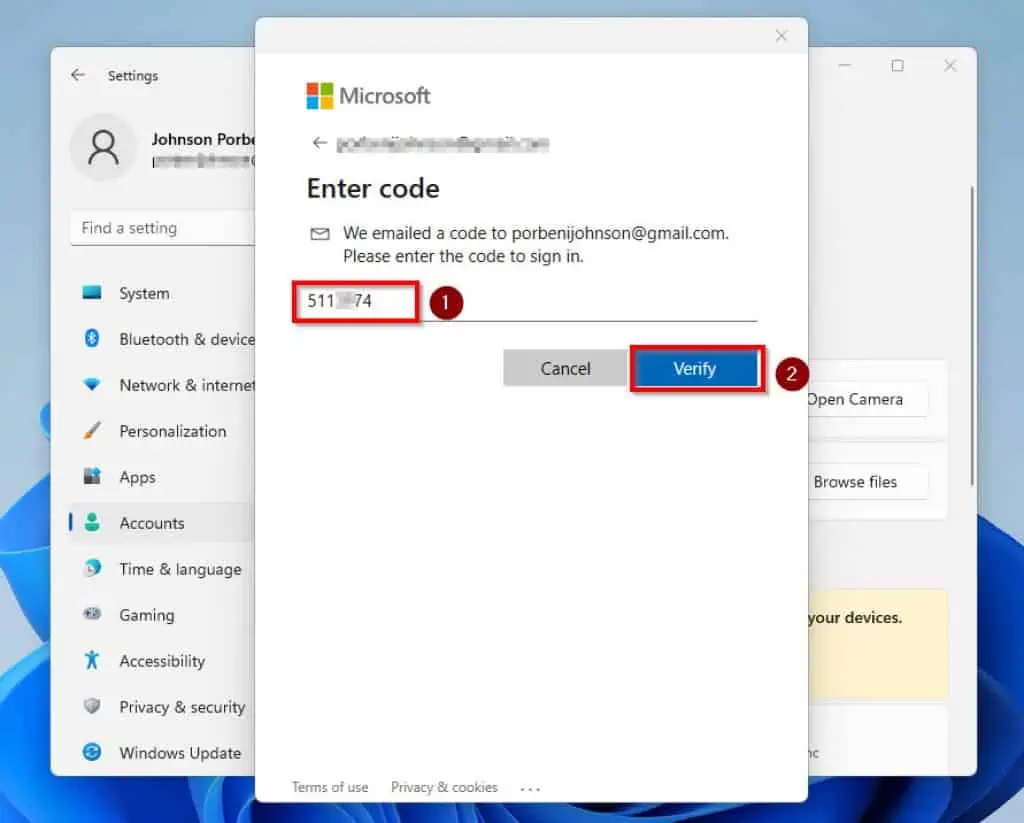The height and width of the screenshot is (823, 1024).
Task: Click the Verify button
Action: coord(695,369)
